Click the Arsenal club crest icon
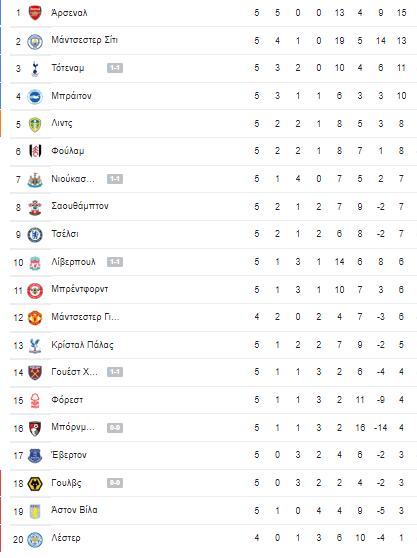The height and width of the screenshot is (558, 417). point(35,13)
